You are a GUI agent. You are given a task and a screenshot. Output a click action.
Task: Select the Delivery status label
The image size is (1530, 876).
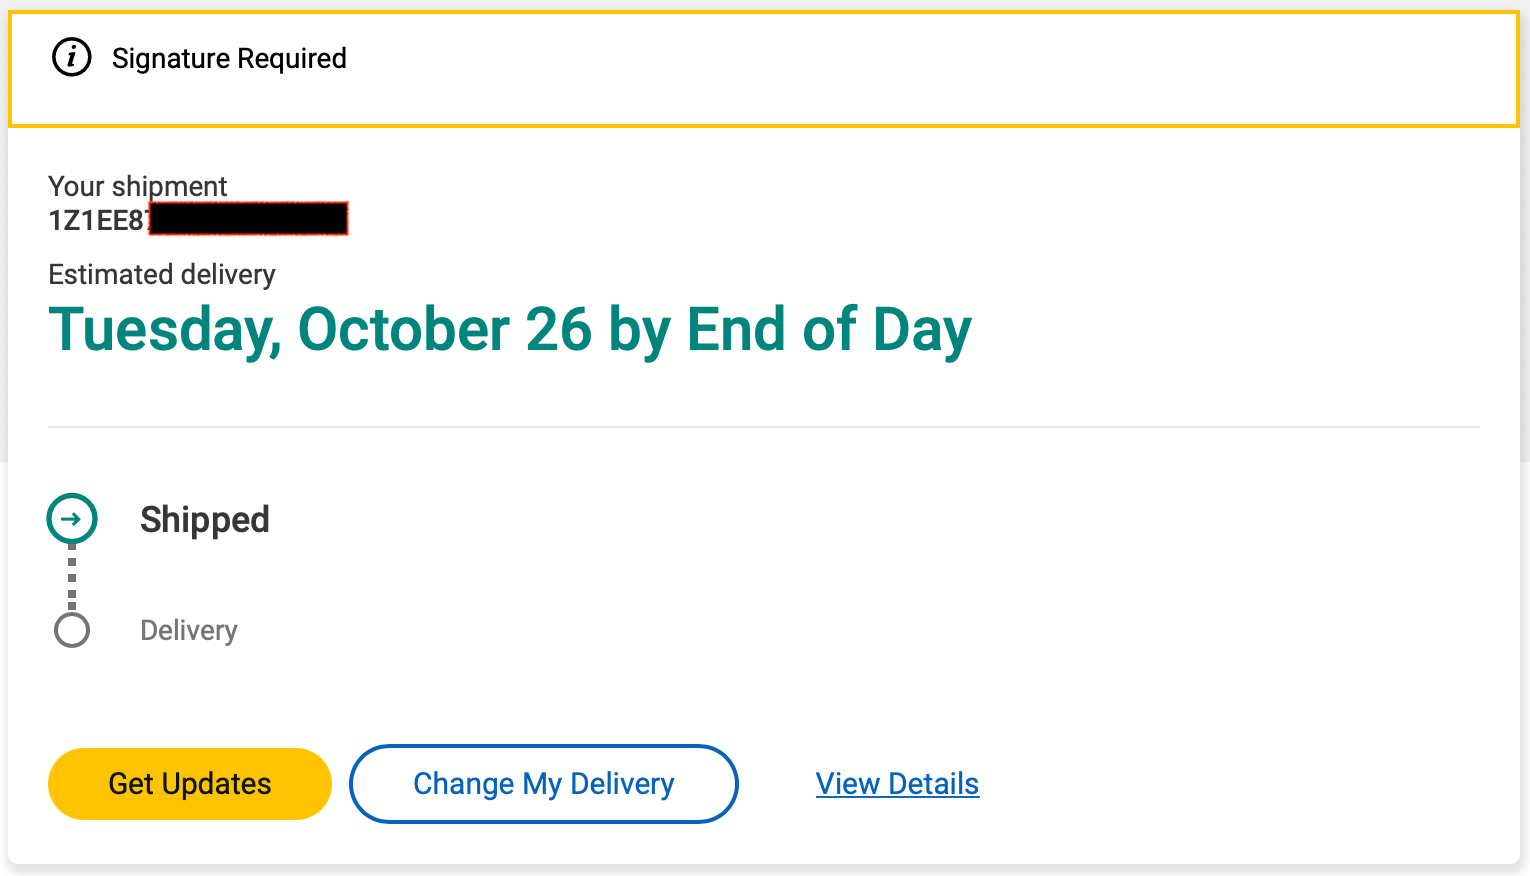point(189,631)
